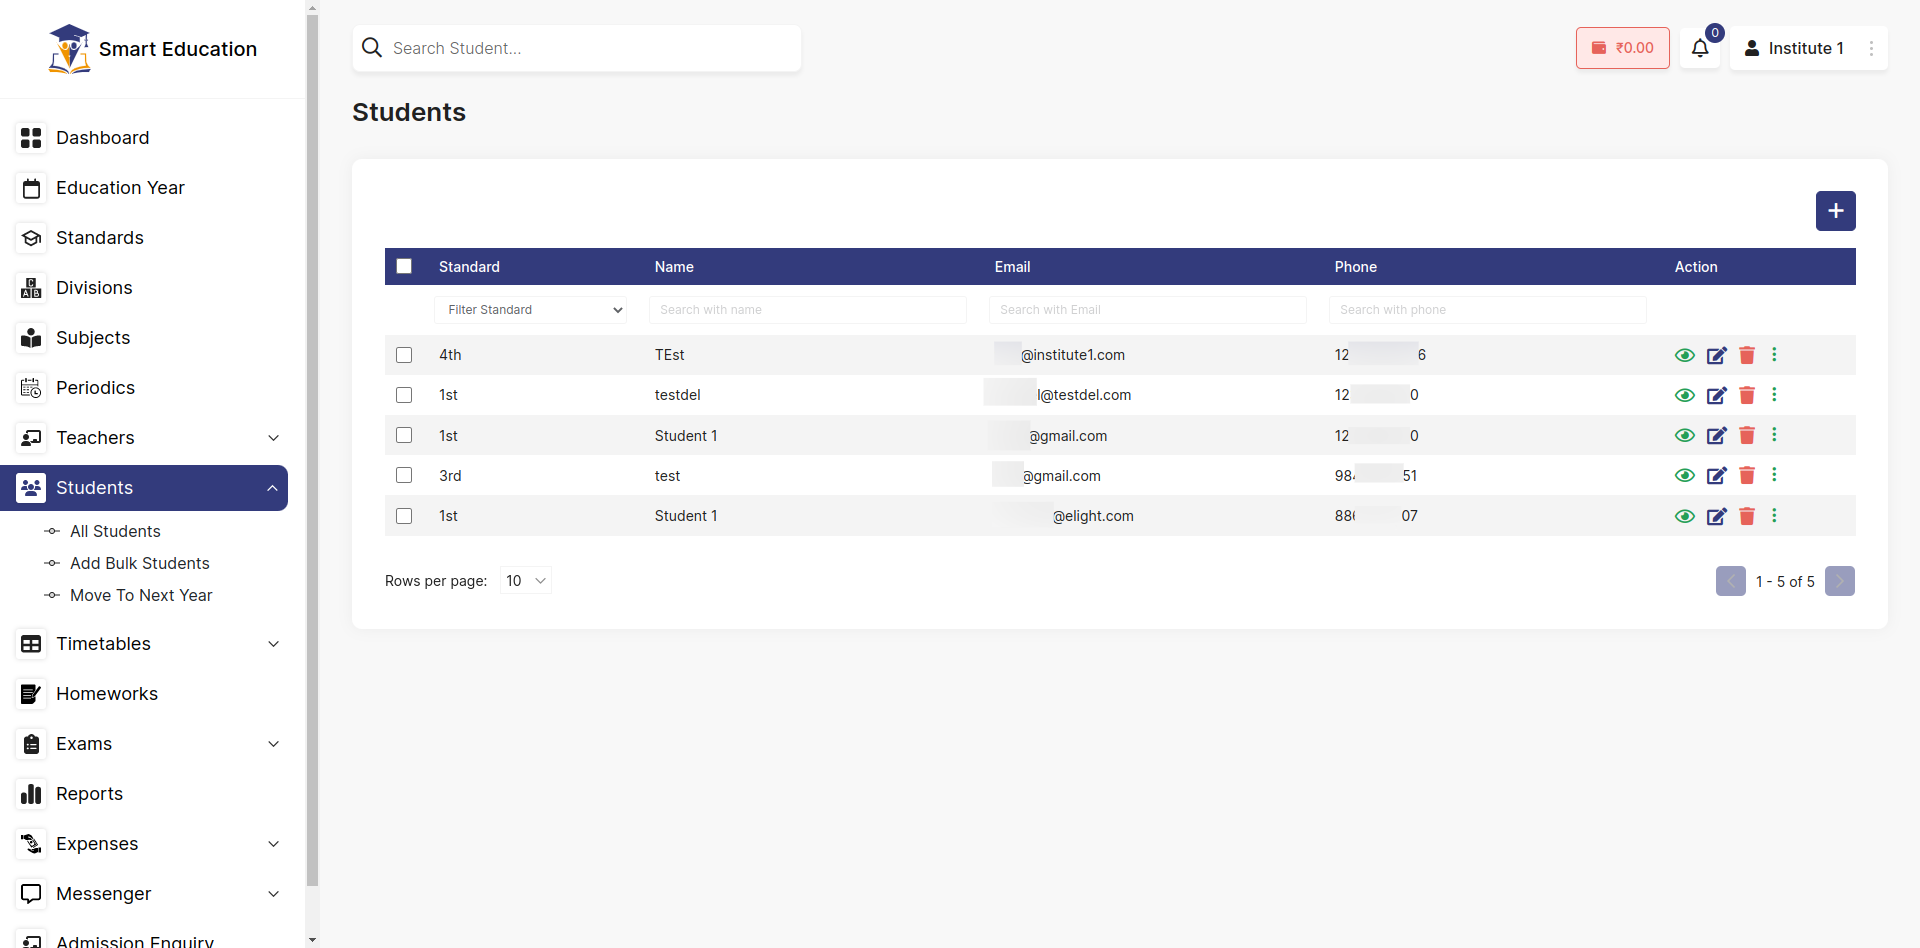Tick the checkbox for the 3rd standard row
This screenshot has width=1920, height=948.
point(404,475)
